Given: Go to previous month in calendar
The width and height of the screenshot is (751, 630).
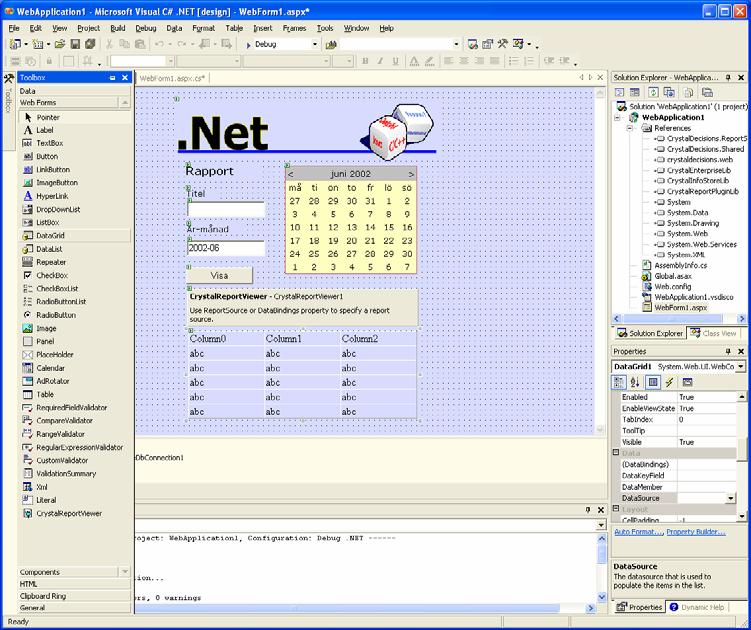Looking at the screenshot, I should click(x=291, y=174).
